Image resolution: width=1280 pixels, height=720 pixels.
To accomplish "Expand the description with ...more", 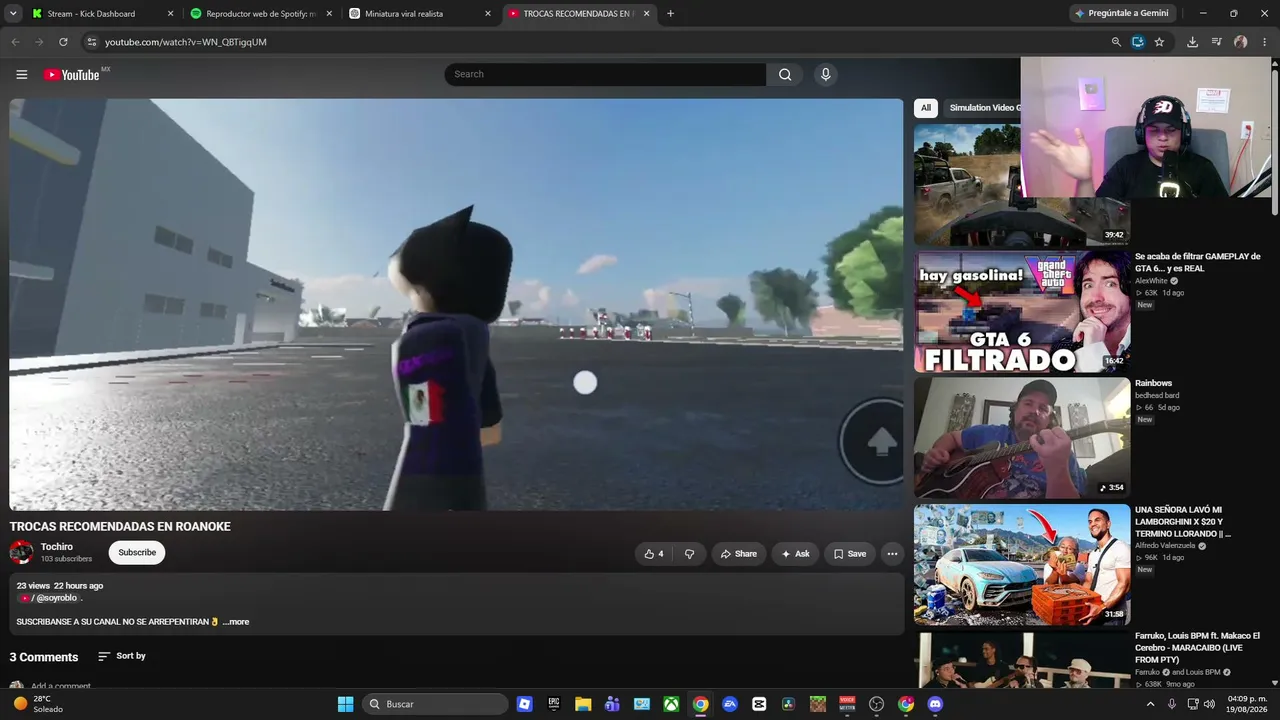I will tap(236, 622).
